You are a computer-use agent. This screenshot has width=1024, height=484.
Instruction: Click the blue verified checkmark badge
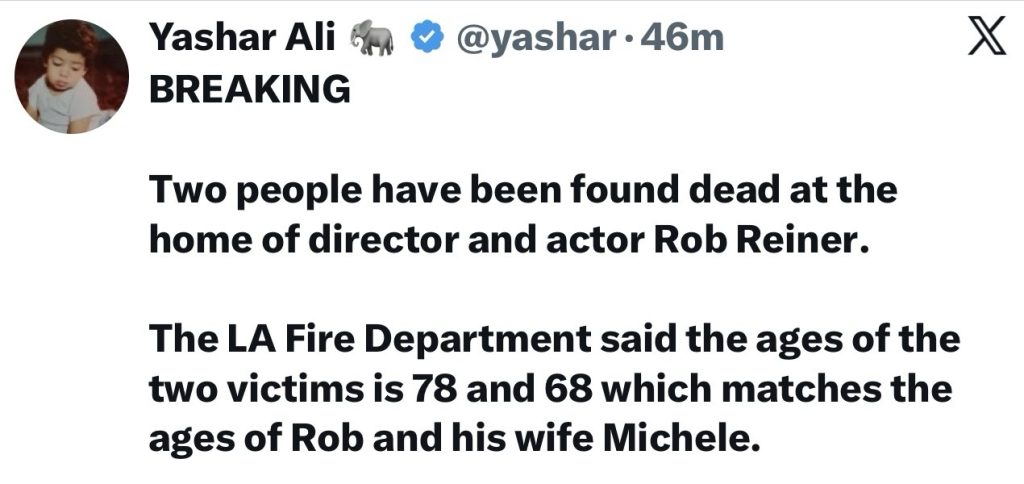pos(428,38)
